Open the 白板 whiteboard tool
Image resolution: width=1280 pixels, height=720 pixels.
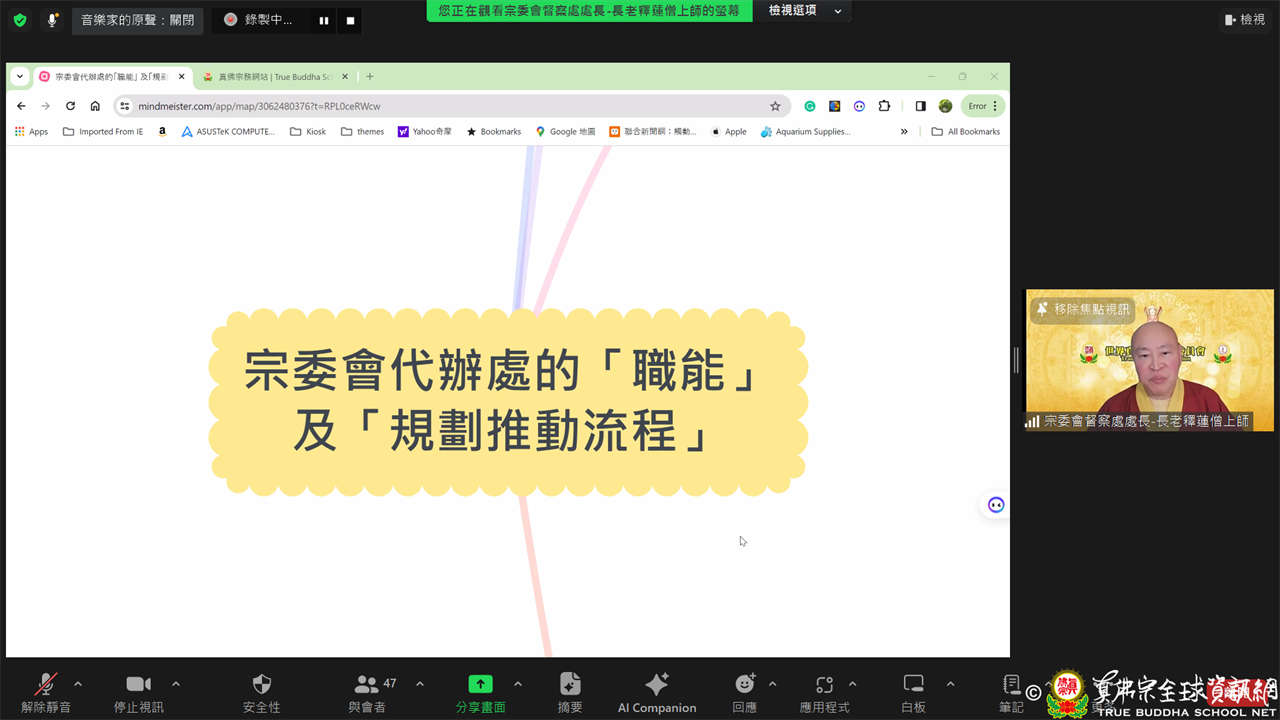(913, 685)
